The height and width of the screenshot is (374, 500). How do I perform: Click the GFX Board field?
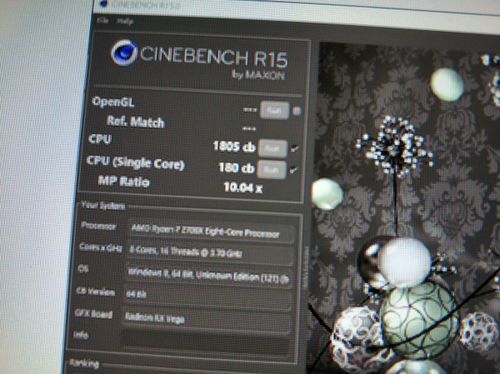click(x=206, y=319)
